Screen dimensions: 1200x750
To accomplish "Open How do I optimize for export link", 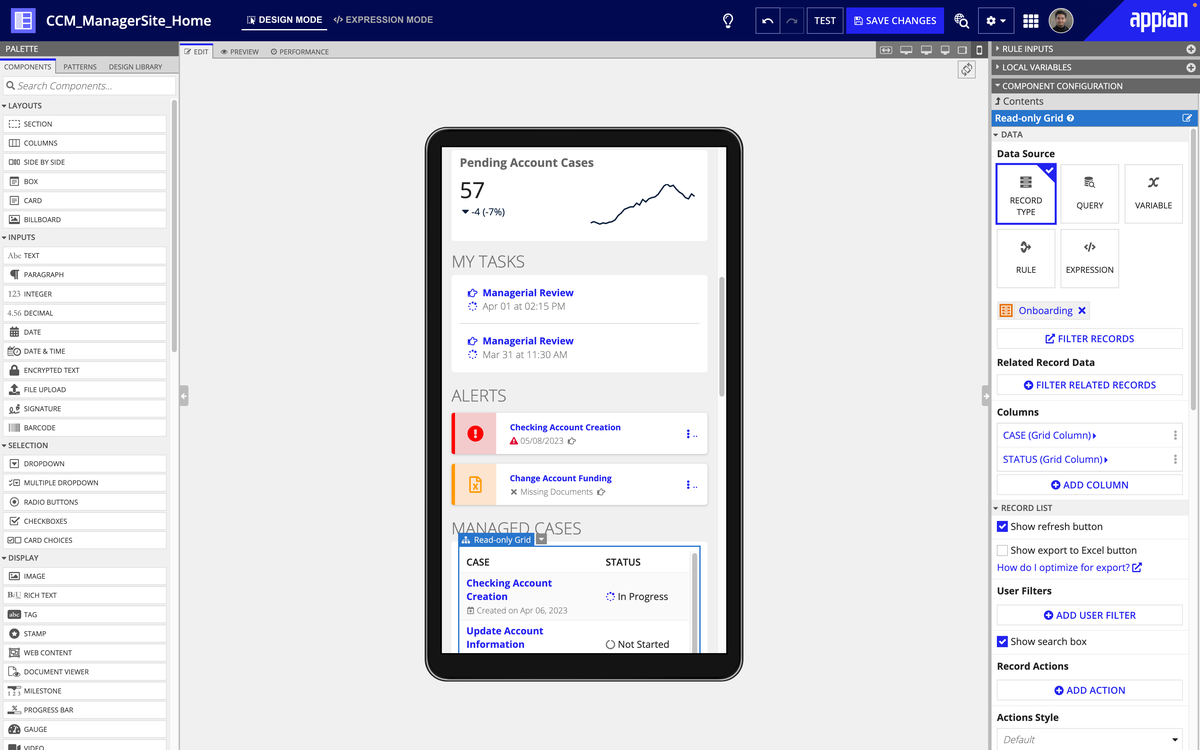I will pos(1068,568).
